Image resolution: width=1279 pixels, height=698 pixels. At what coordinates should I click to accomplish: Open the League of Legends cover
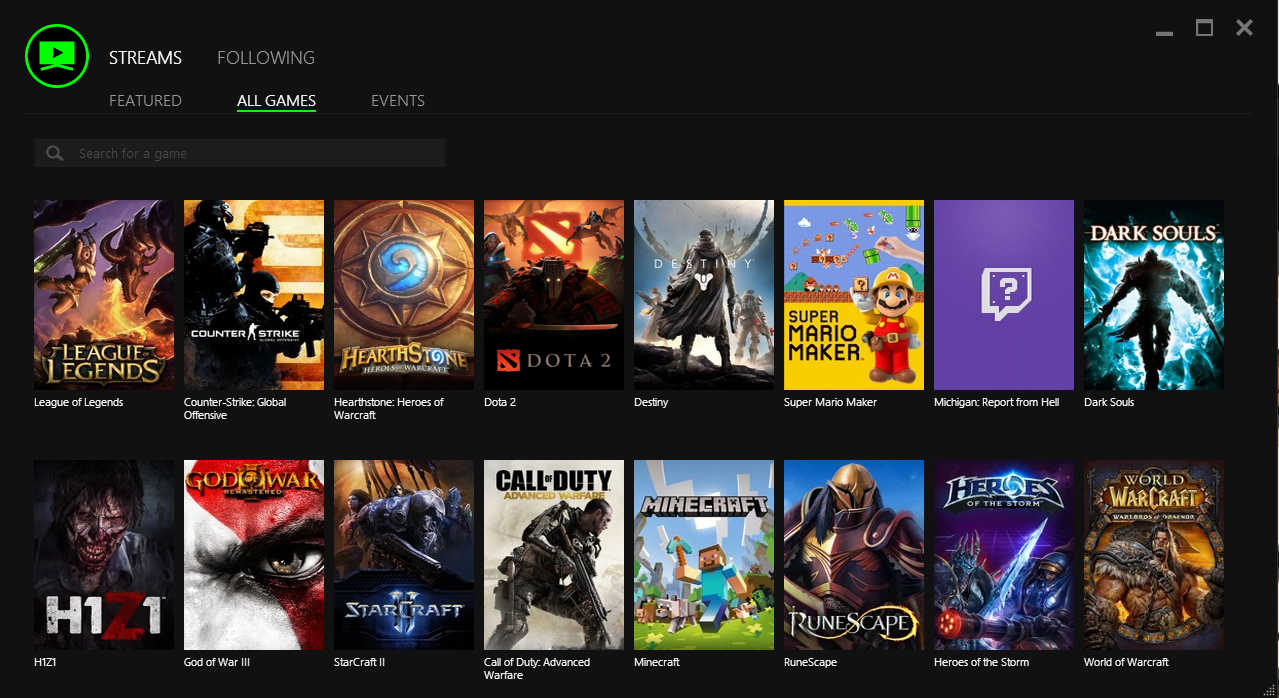click(103, 295)
